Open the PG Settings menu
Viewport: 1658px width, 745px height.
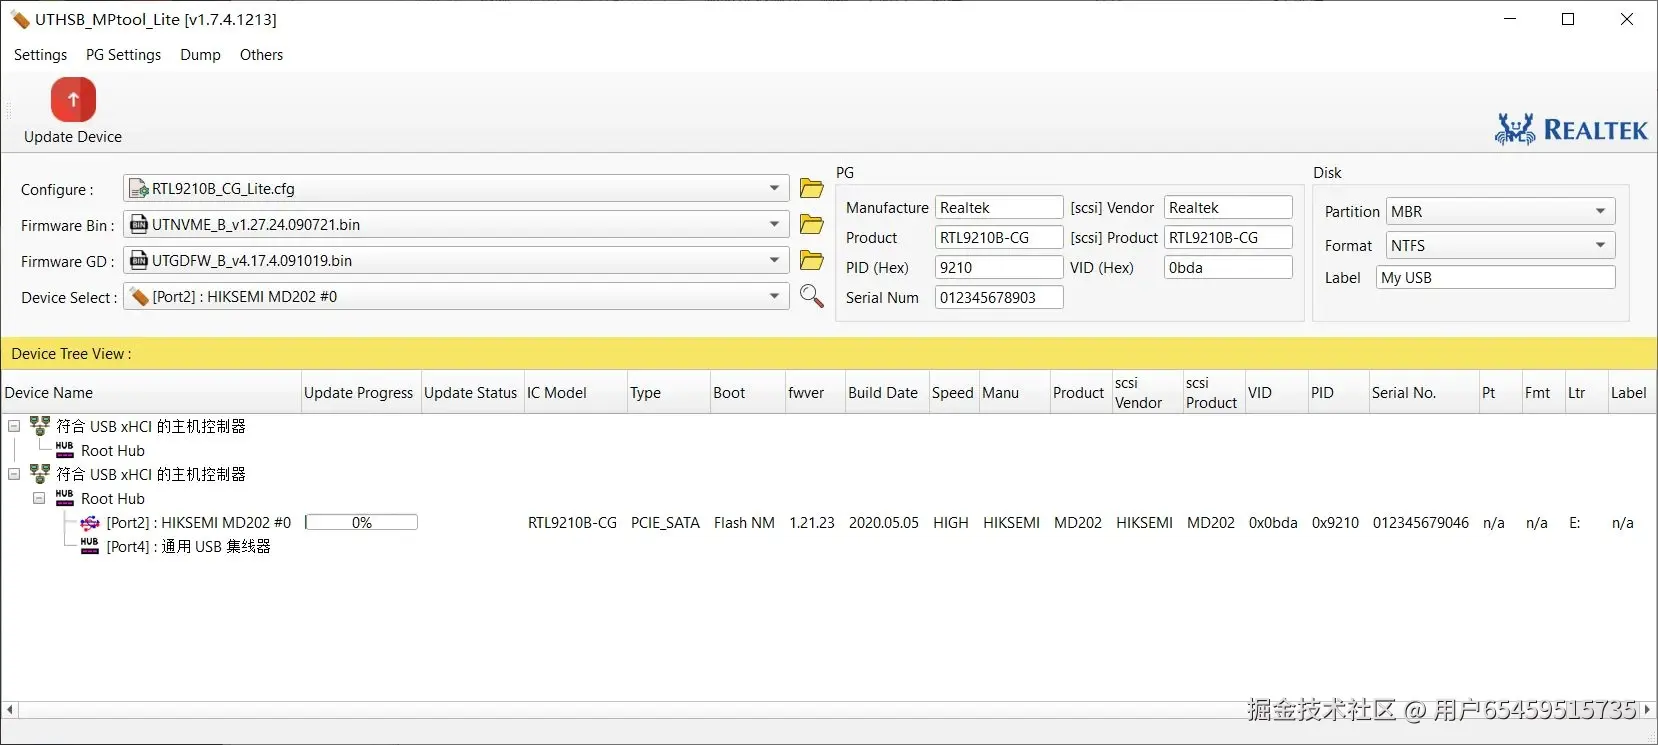pos(123,55)
